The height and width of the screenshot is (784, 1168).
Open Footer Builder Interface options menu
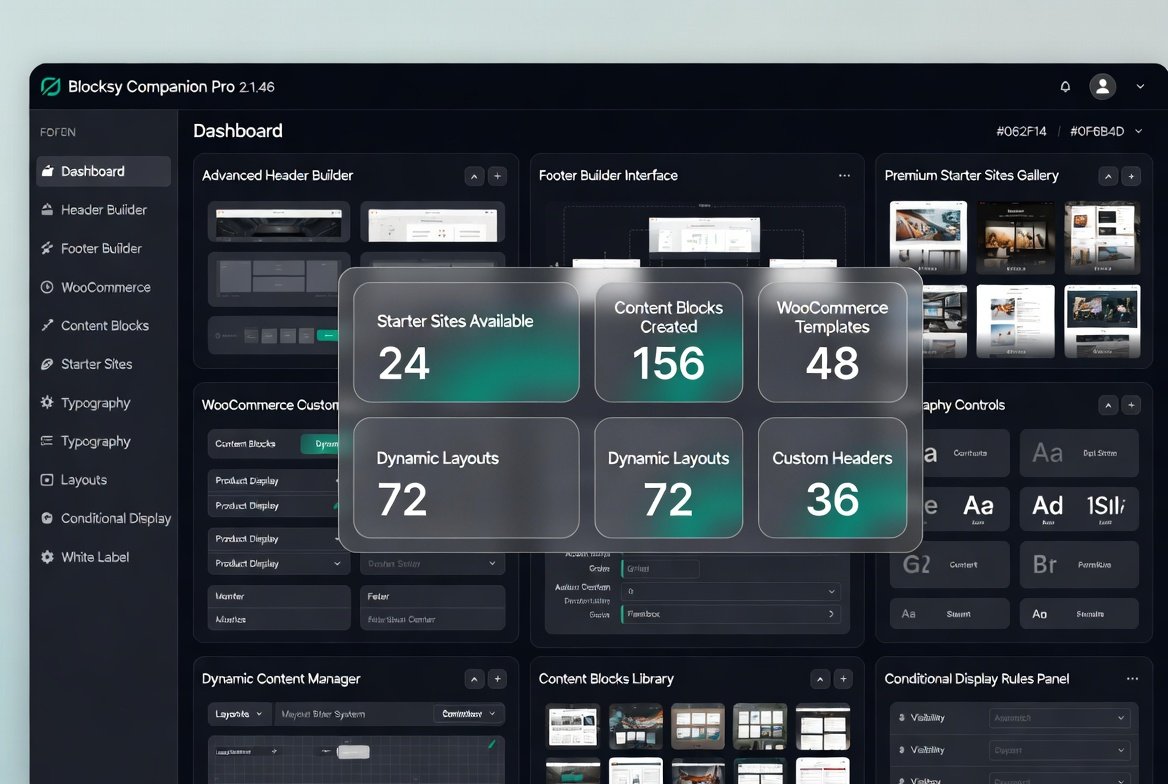click(x=844, y=176)
